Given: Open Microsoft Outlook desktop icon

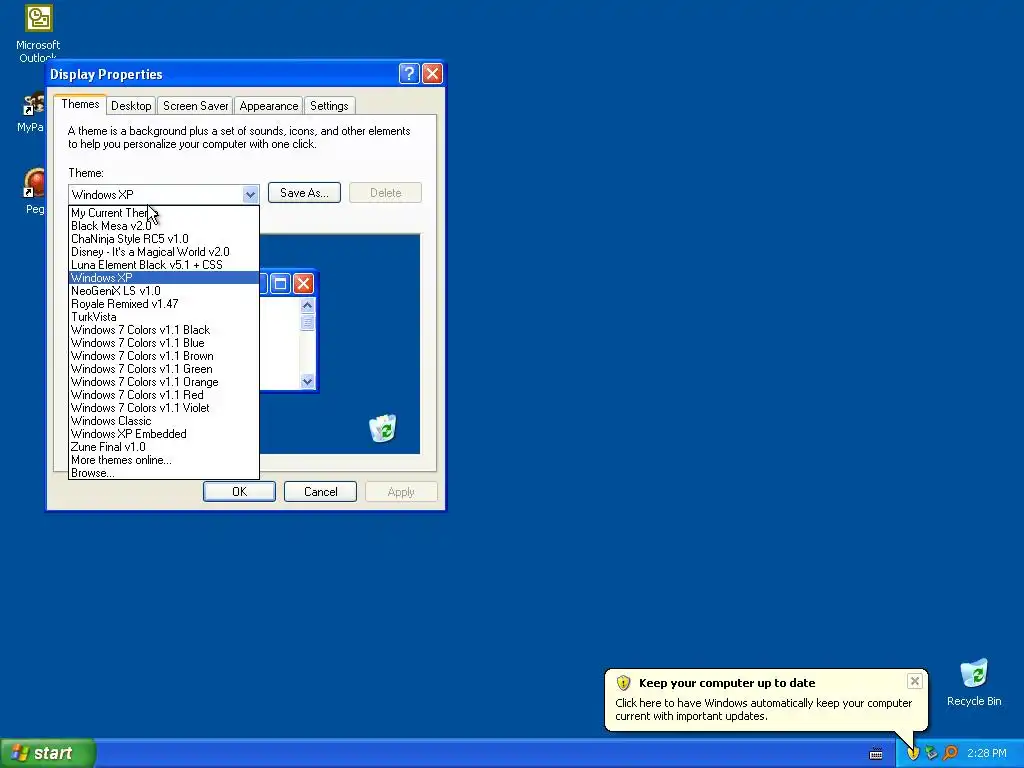Looking at the screenshot, I should 38,33.
